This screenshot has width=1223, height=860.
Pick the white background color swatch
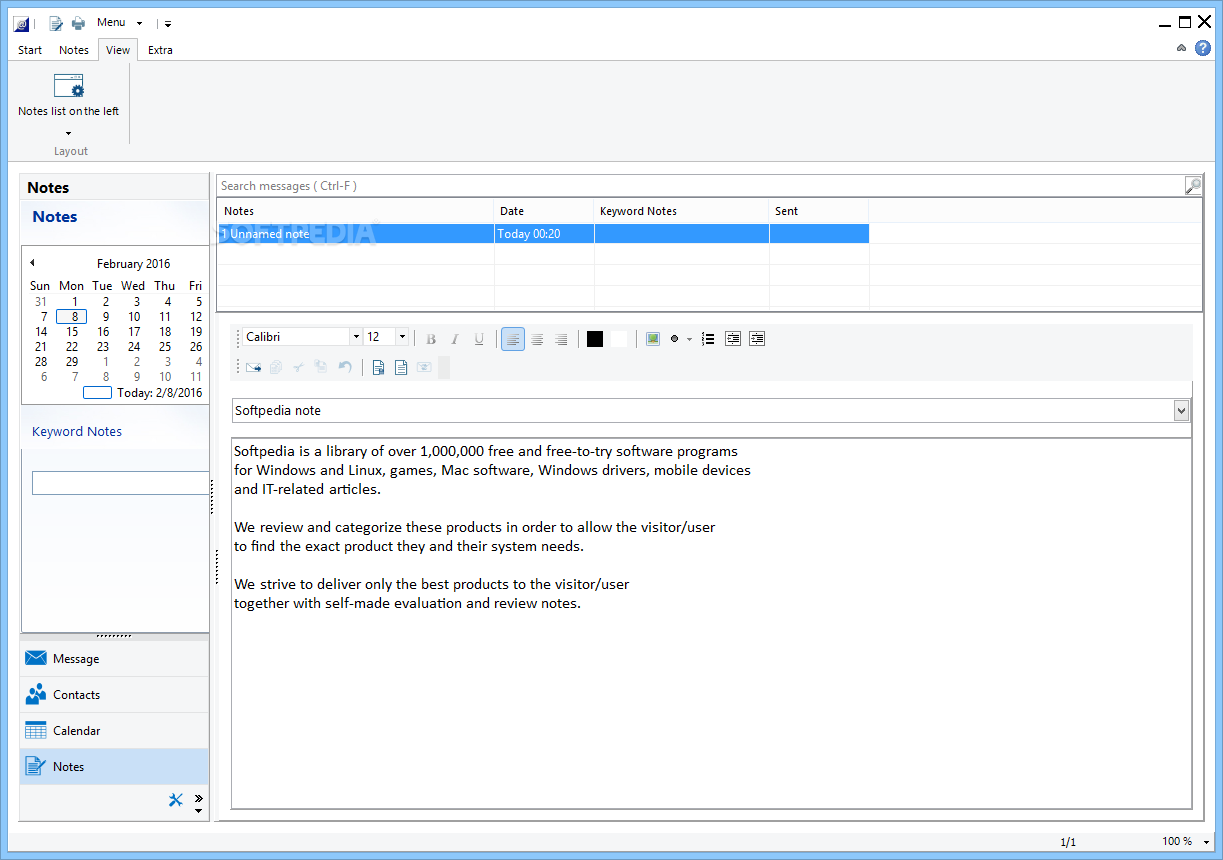pos(619,339)
